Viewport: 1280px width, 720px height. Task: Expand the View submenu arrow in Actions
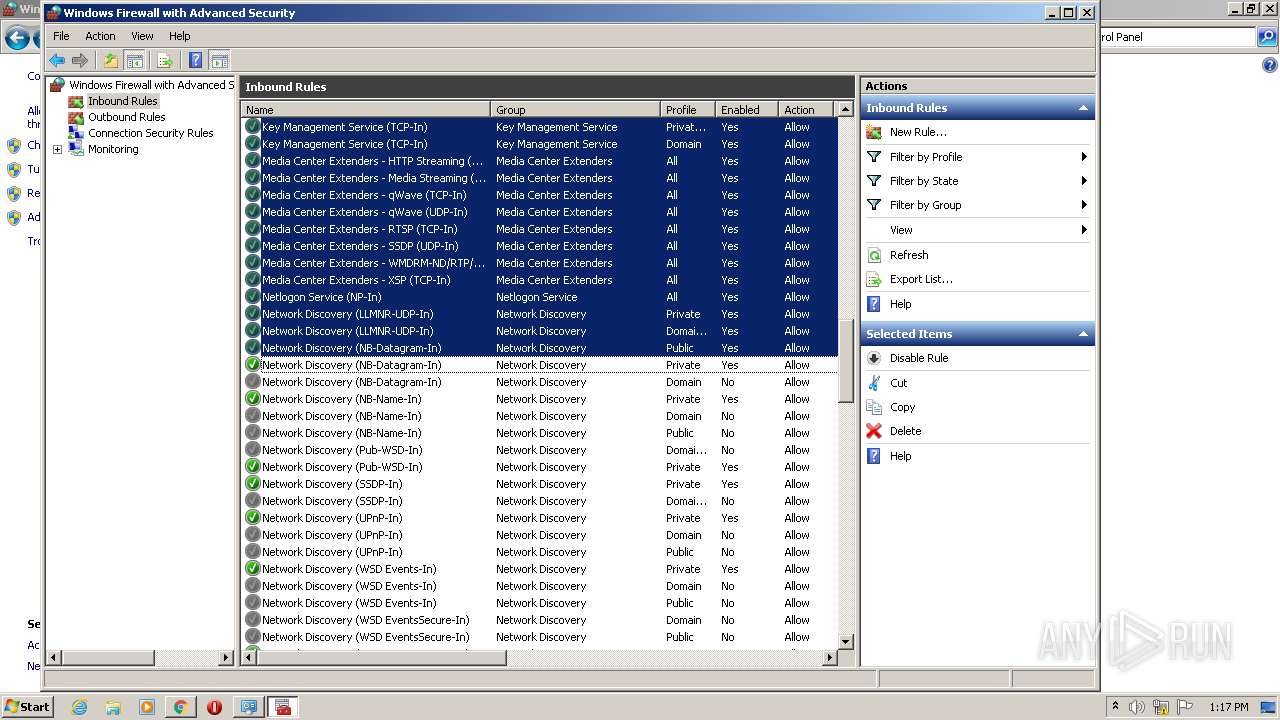coord(1084,230)
